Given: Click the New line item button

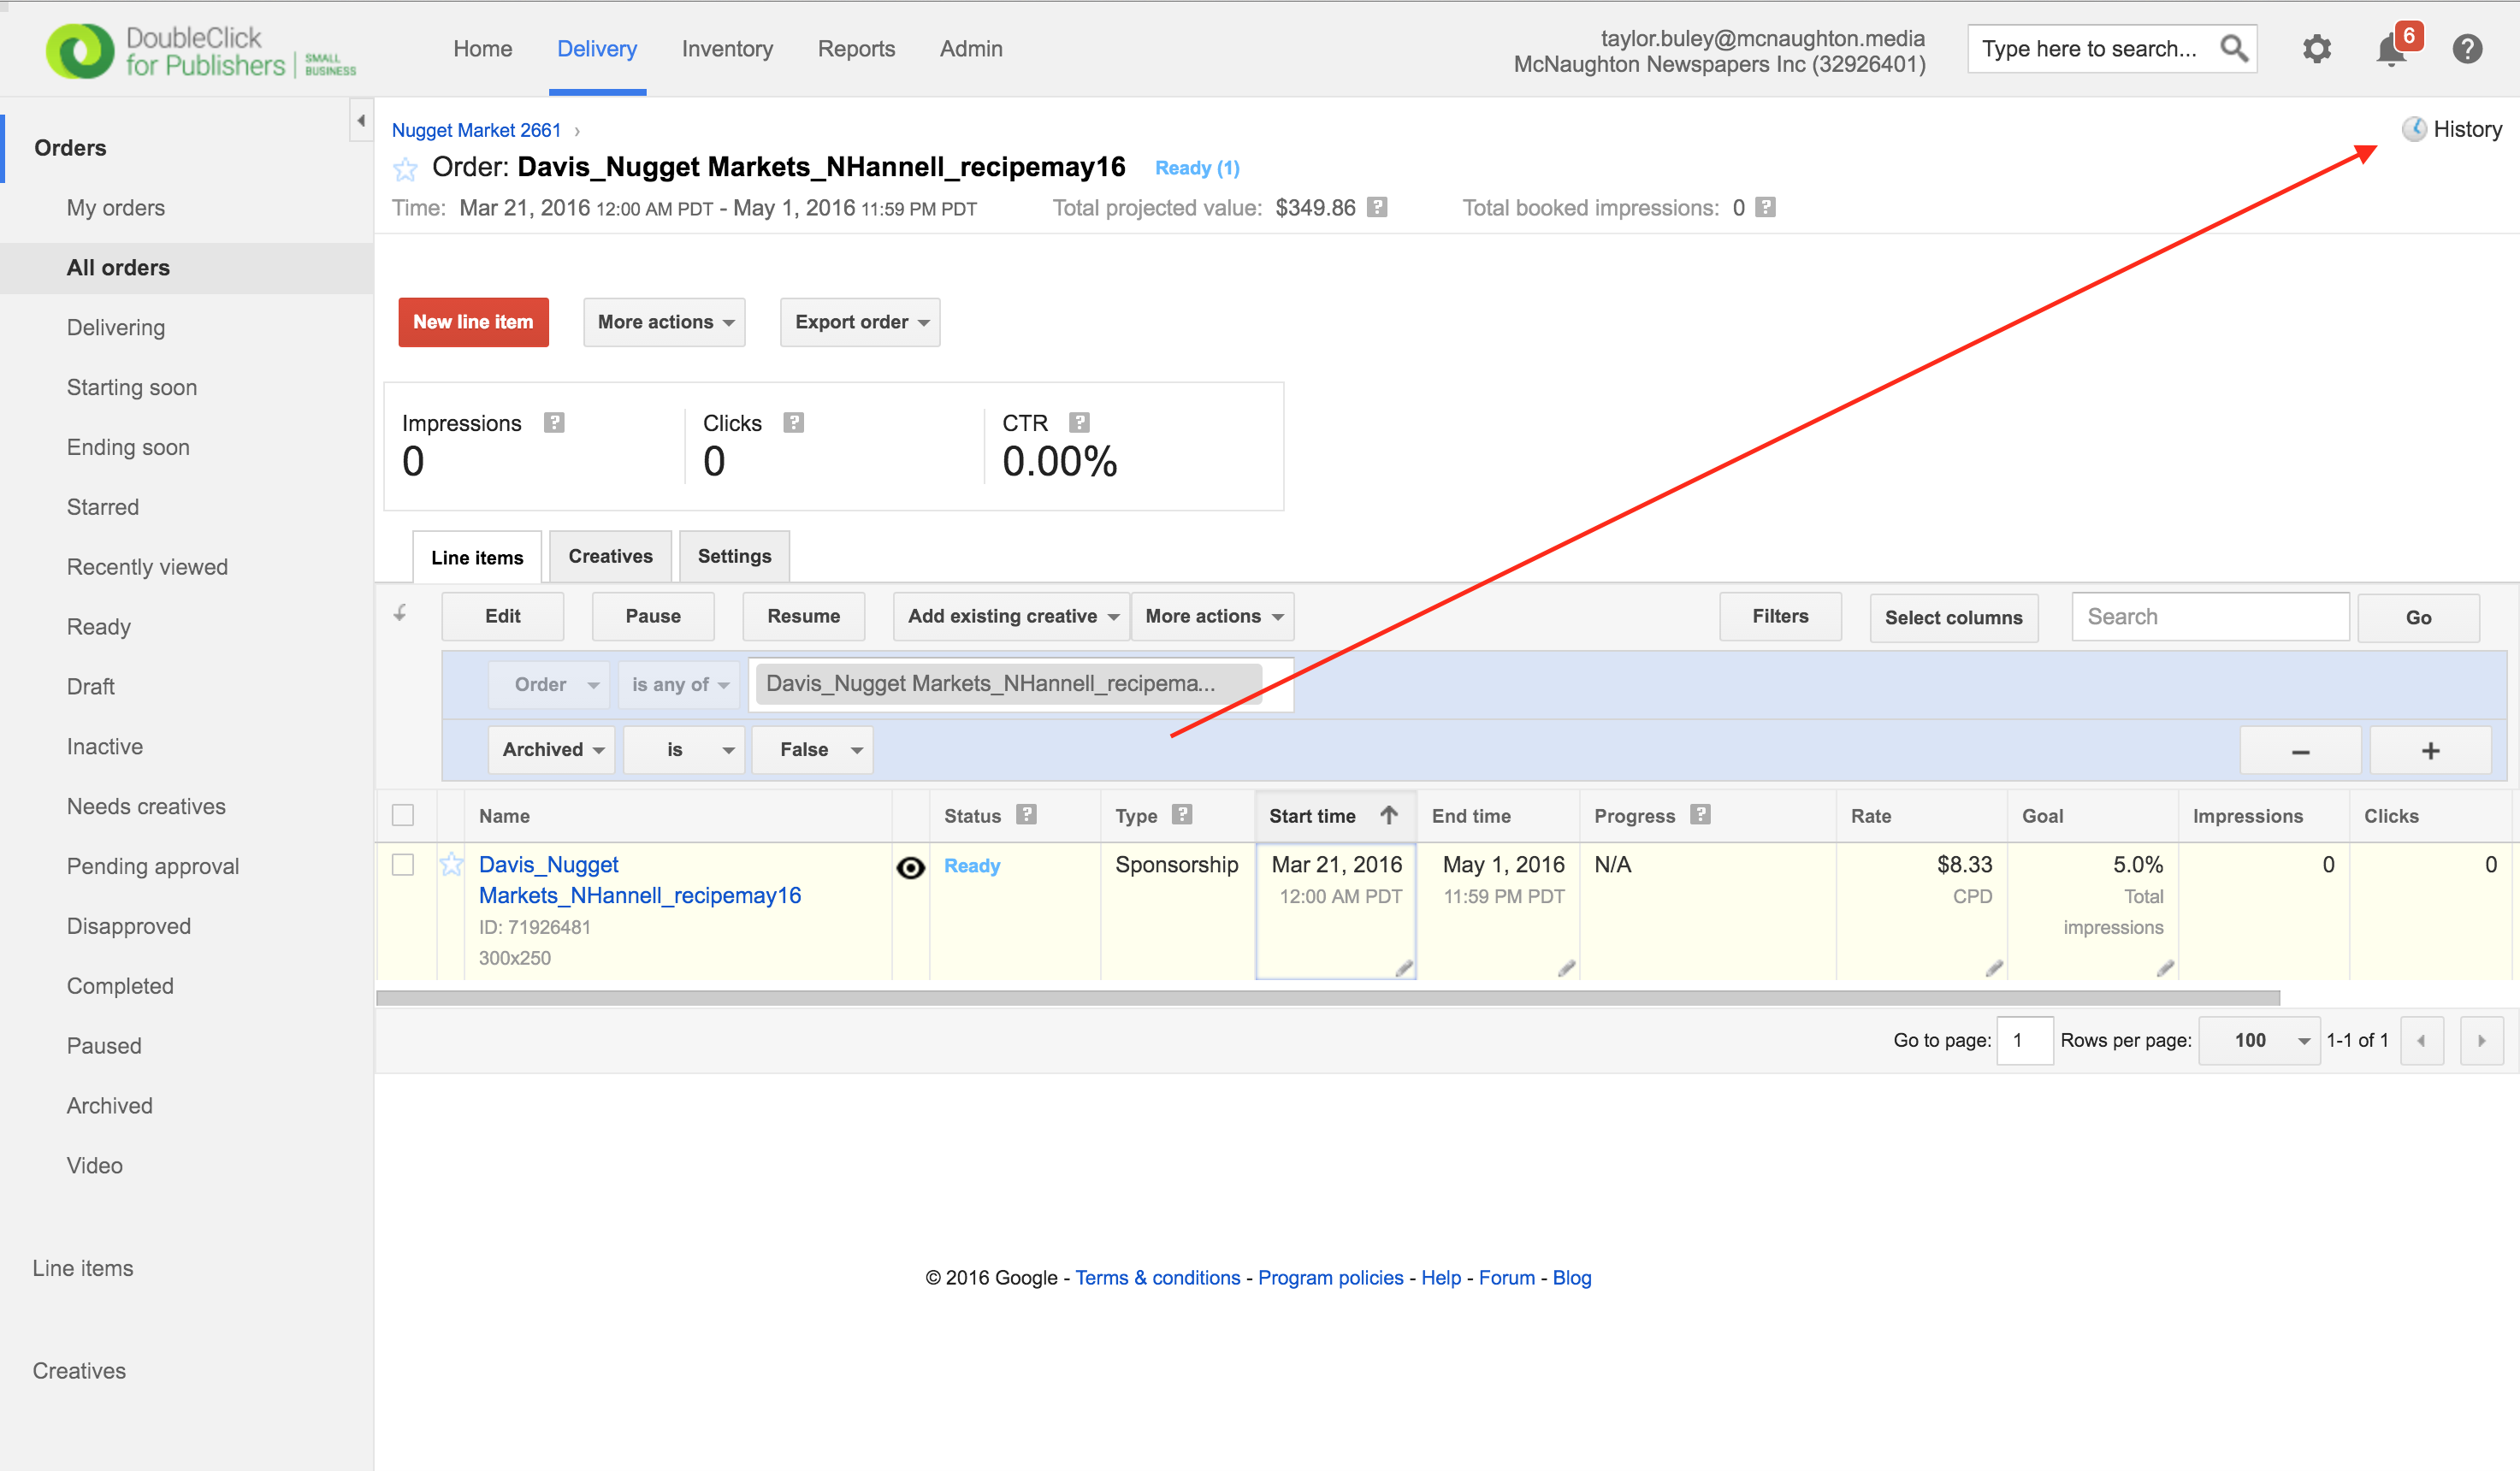Looking at the screenshot, I should [x=473, y=322].
